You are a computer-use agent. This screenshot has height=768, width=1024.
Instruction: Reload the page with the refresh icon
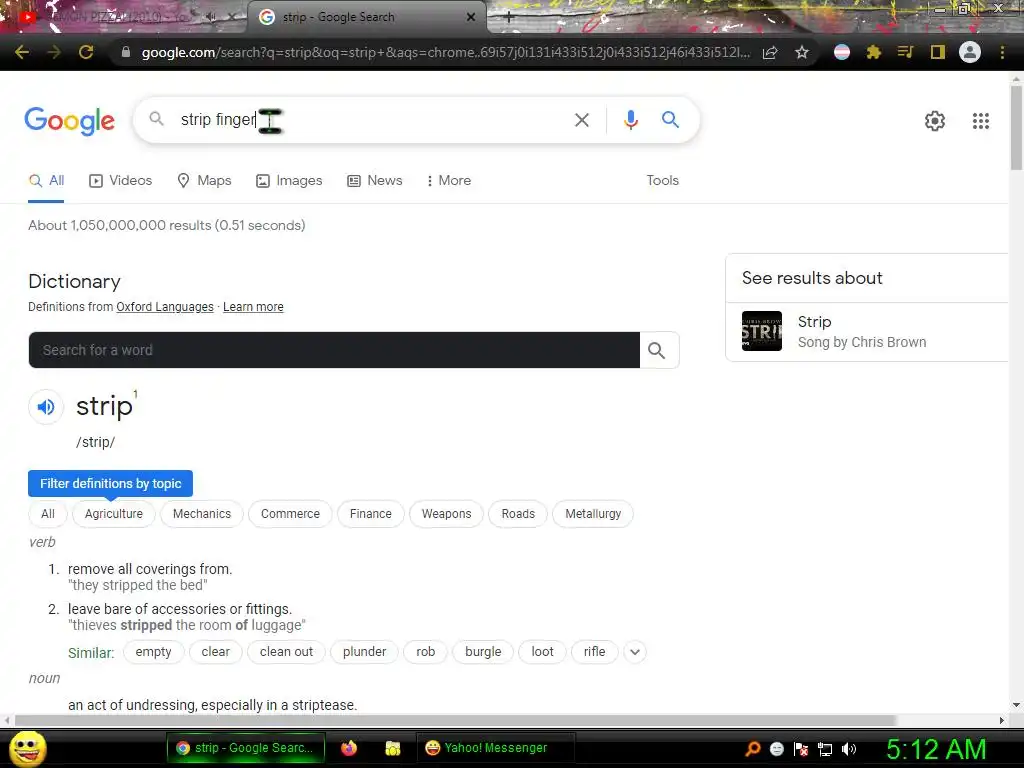coord(86,52)
